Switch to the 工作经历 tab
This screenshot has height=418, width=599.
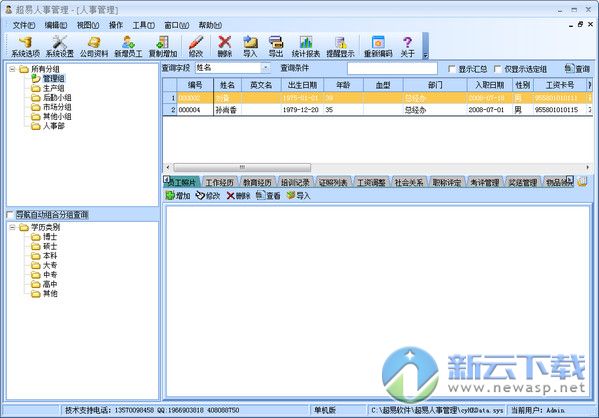pos(220,183)
